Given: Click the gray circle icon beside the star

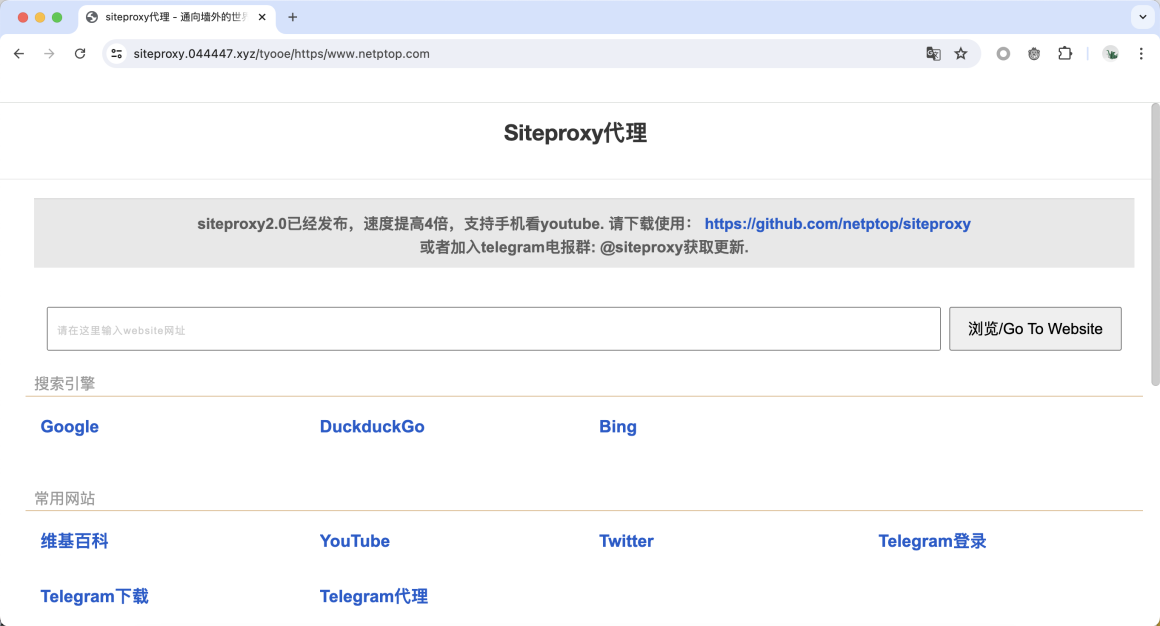Looking at the screenshot, I should tap(1003, 53).
